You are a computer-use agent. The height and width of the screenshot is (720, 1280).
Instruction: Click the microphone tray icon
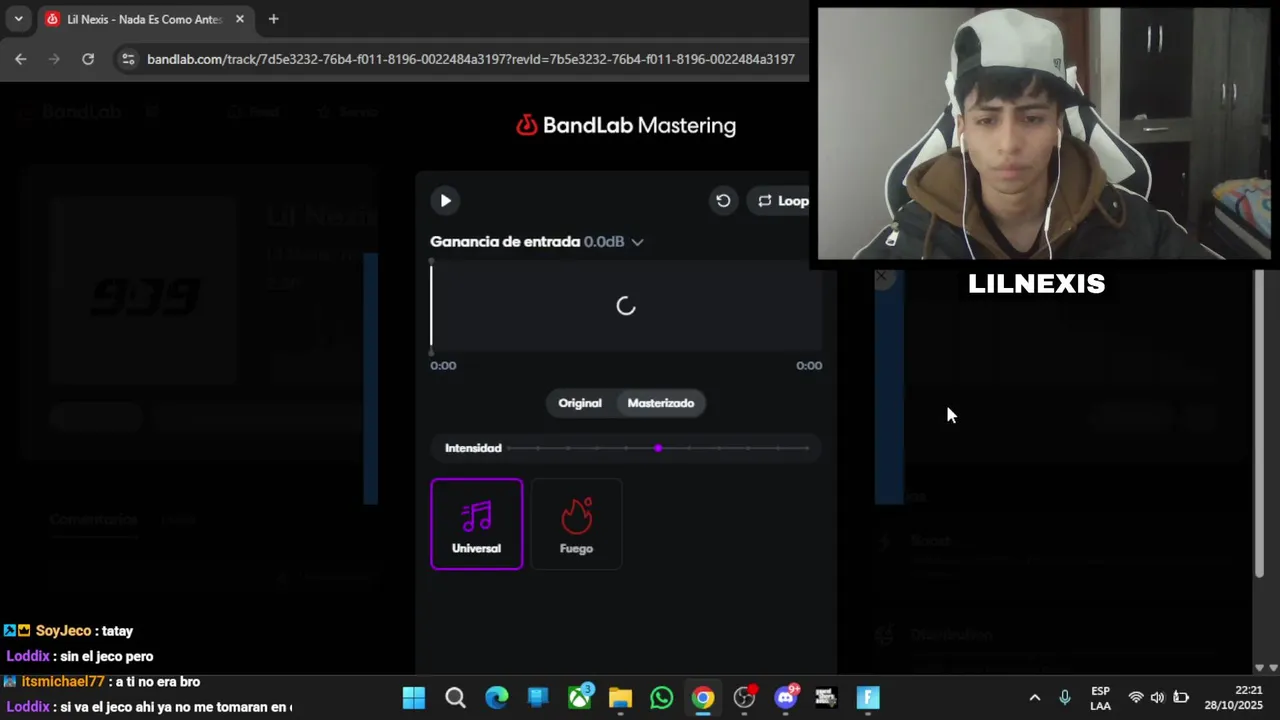(1065, 698)
